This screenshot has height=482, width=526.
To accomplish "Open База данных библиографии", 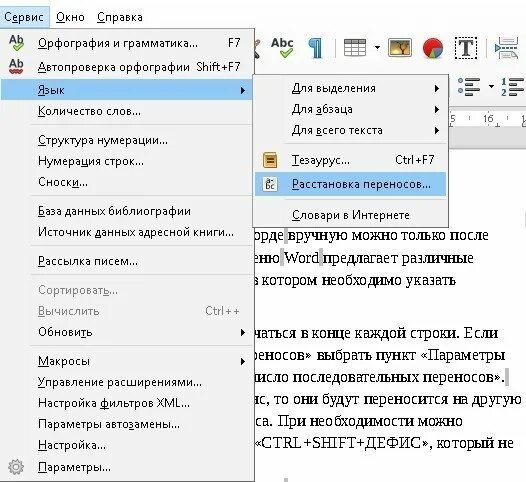I will pyautogui.click(x=127, y=211).
